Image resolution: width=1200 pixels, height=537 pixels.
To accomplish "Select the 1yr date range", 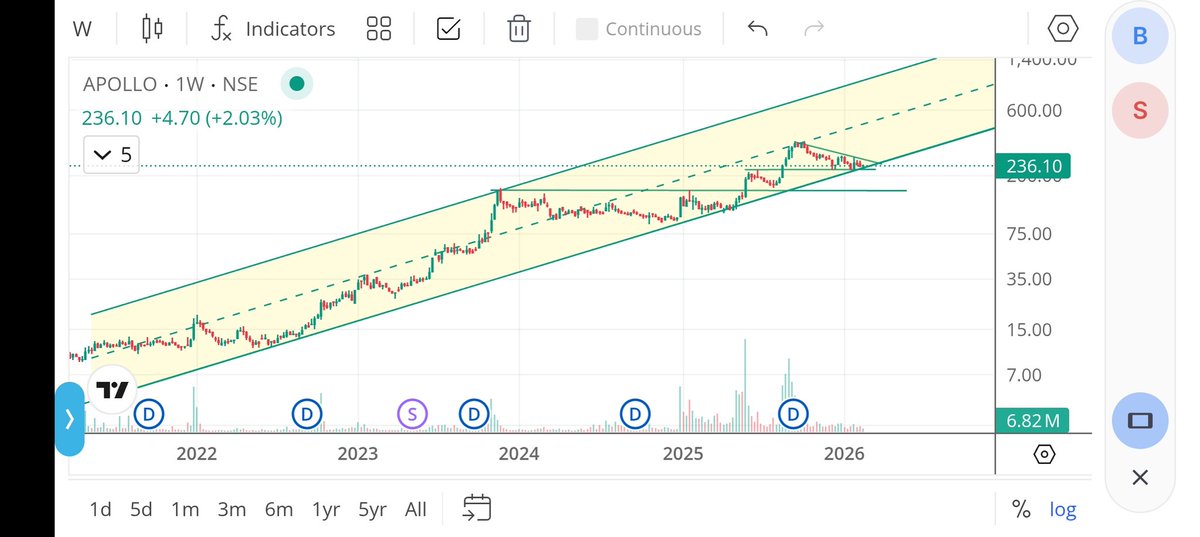I will pyautogui.click(x=326, y=509).
